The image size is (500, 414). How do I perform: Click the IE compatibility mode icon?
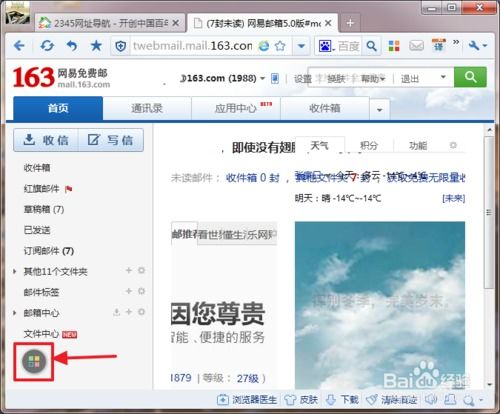click(x=264, y=46)
